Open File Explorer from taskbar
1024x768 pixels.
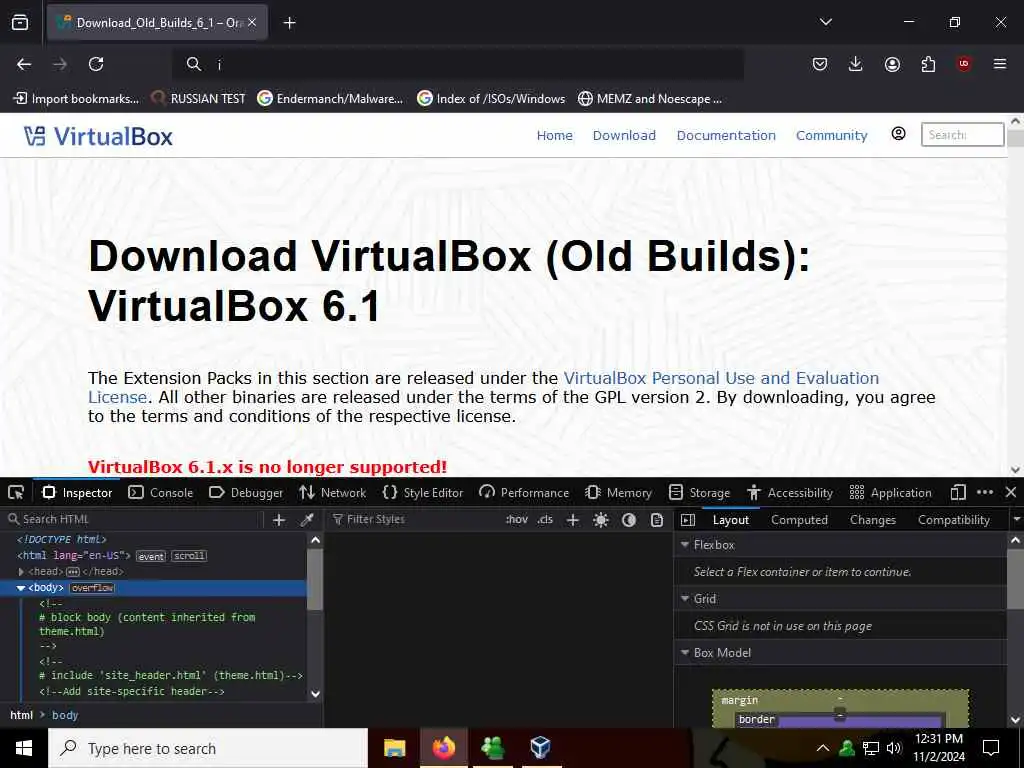pyautogui.click(x=394, y=748)
